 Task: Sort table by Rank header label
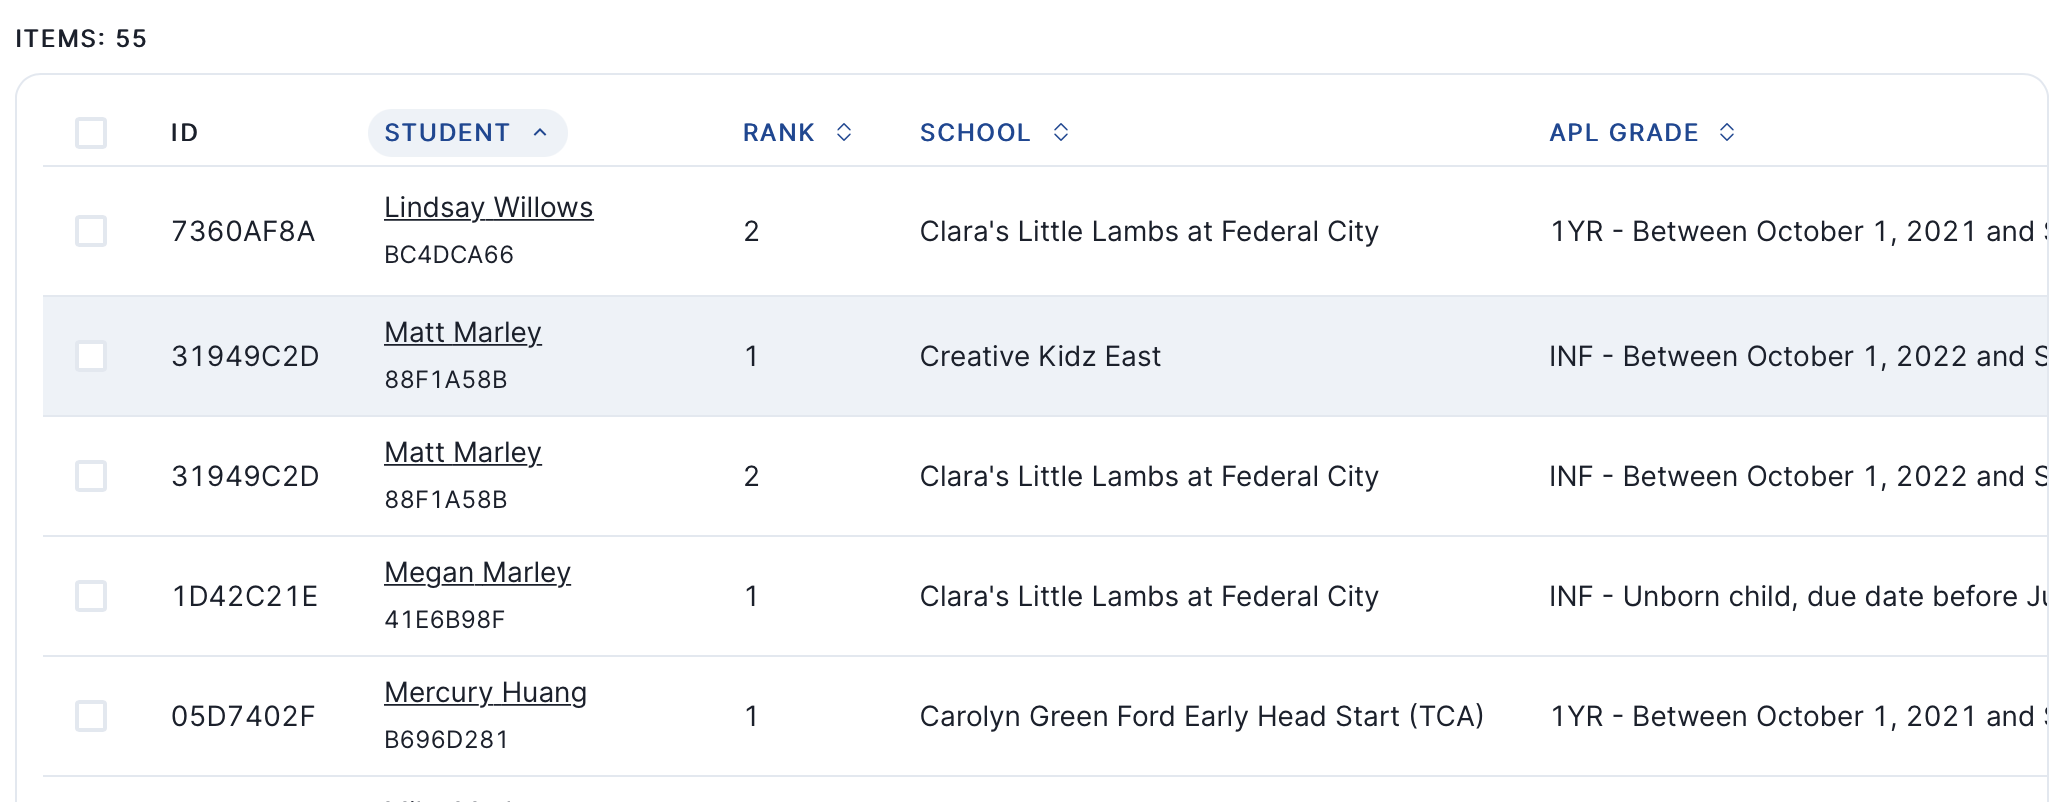tap(778, 133)
